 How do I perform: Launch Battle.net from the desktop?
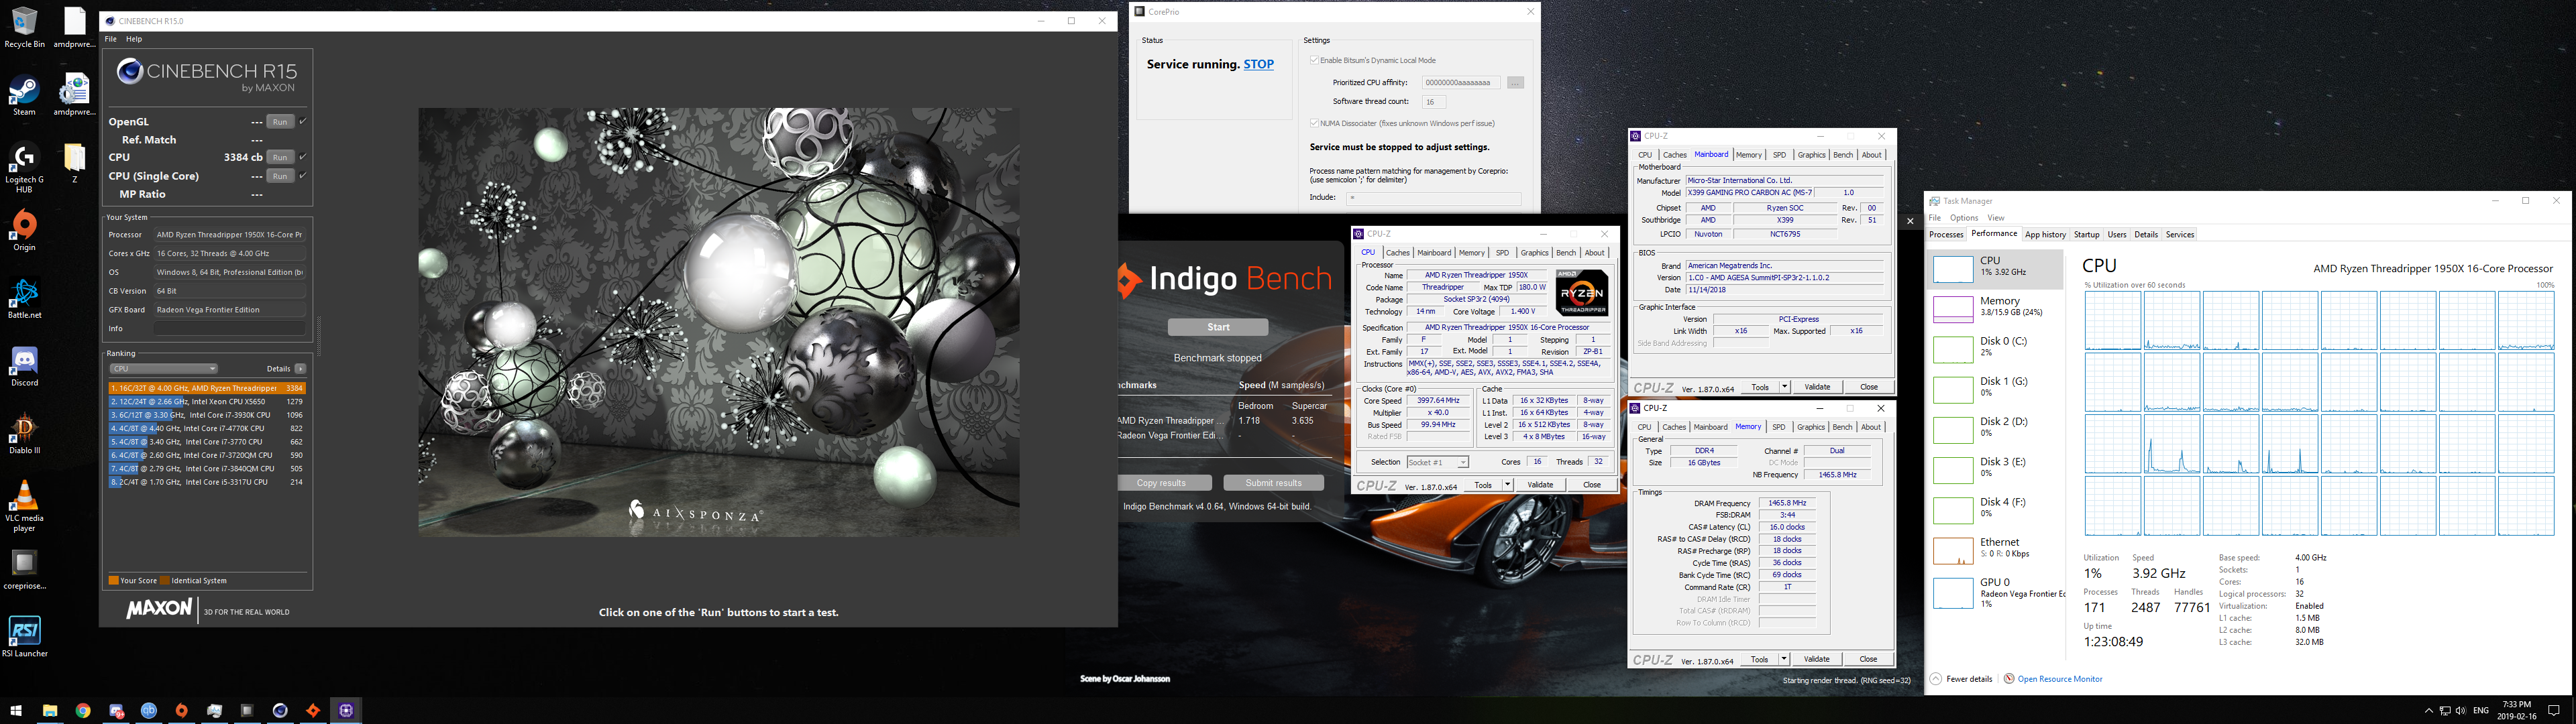(24, 299)
